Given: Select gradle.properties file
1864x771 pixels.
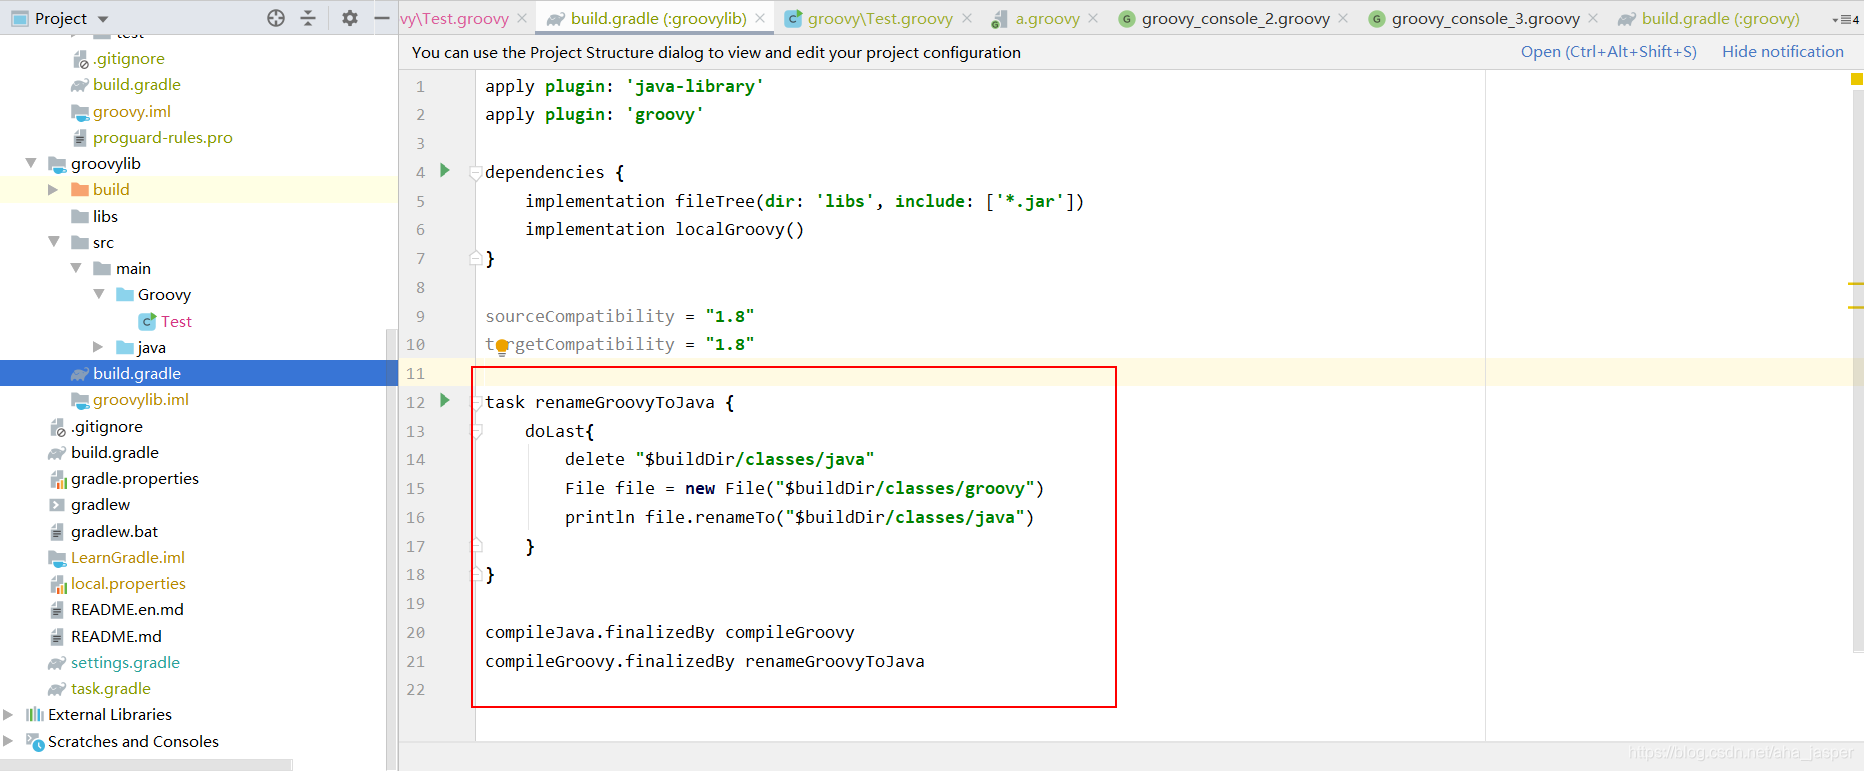Looking at the screenshot, I should (x=135, y=478).
